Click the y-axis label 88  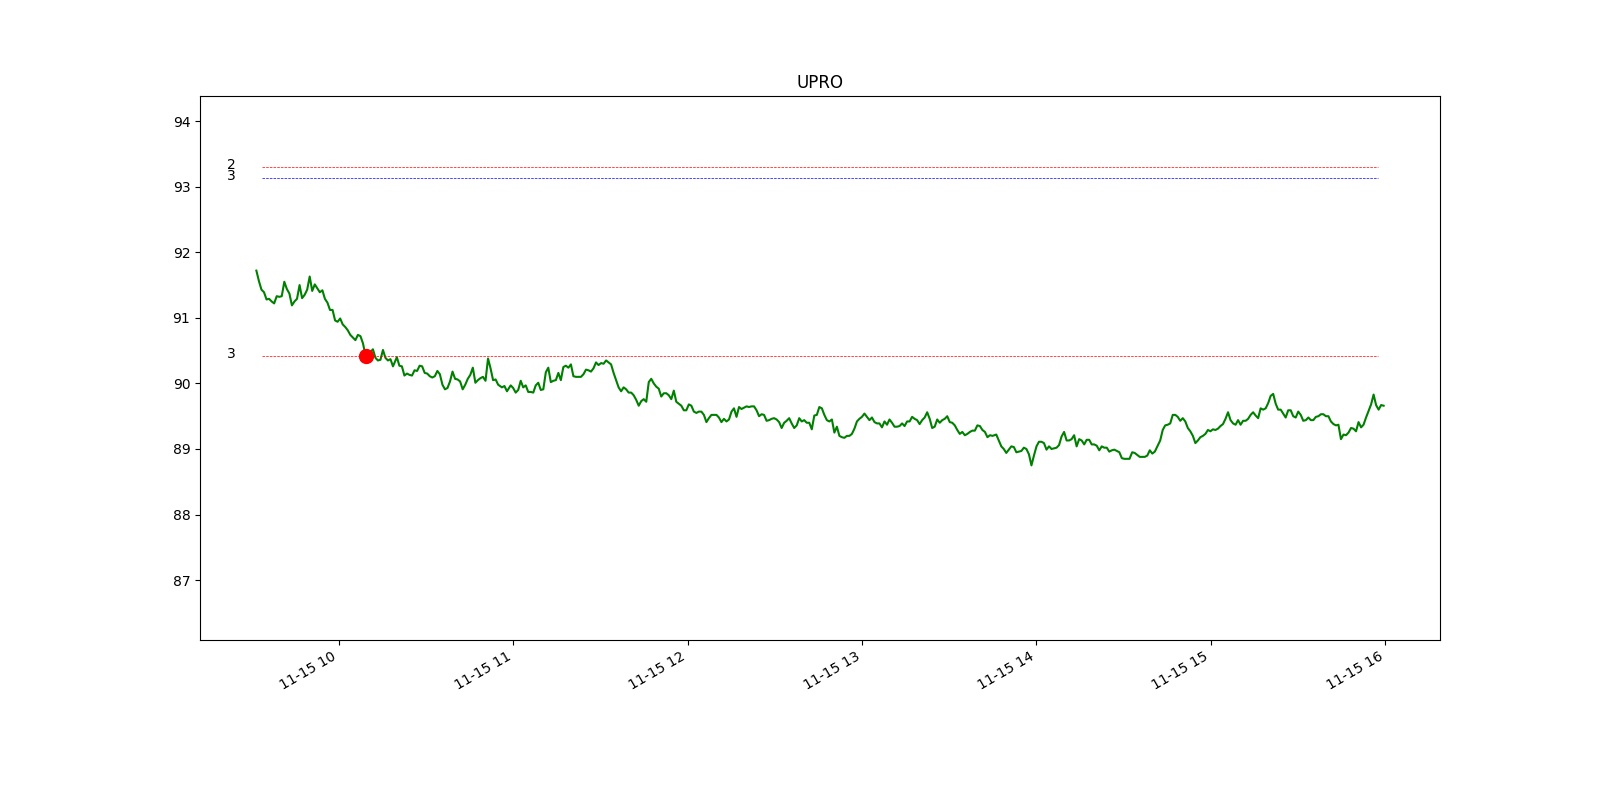pyautogui.click(x=182, y=515)
